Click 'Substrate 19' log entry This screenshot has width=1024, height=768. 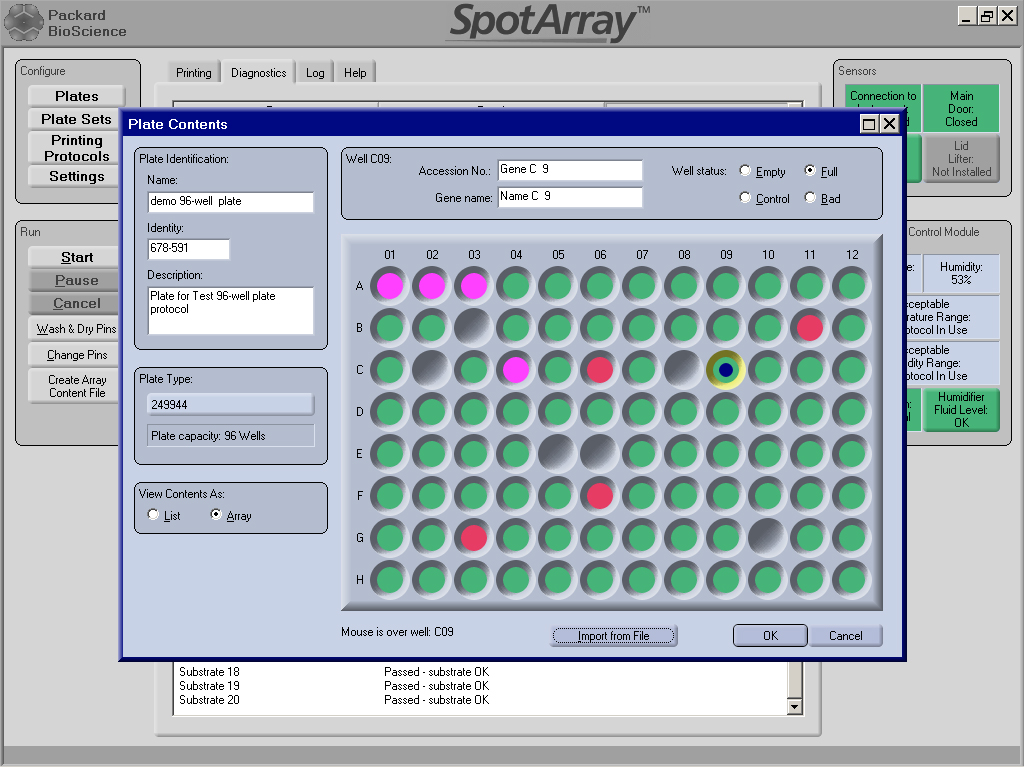[209, 686]
